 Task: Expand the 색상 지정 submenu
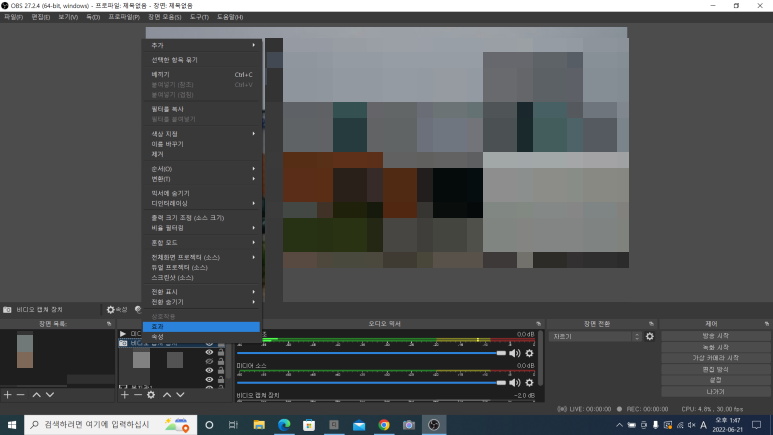201,134
